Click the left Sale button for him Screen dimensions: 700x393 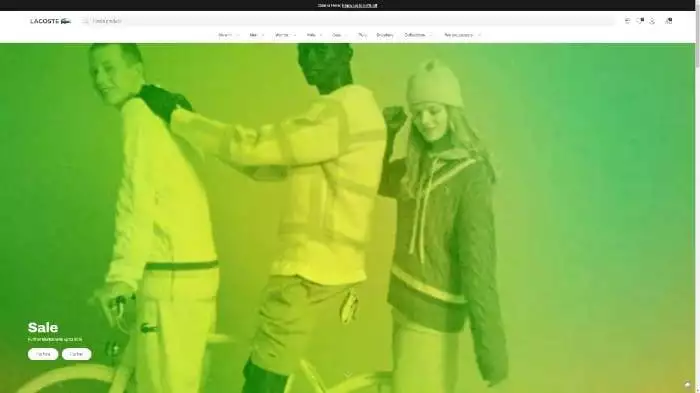[43, 354]
